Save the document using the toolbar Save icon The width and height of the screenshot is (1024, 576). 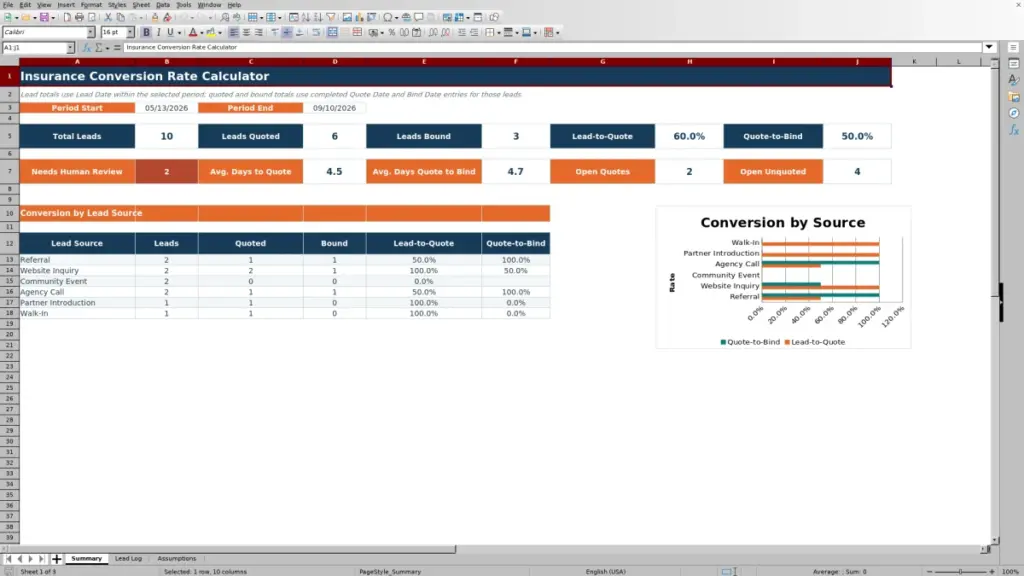pyautogui.click(x=44, y=17)
